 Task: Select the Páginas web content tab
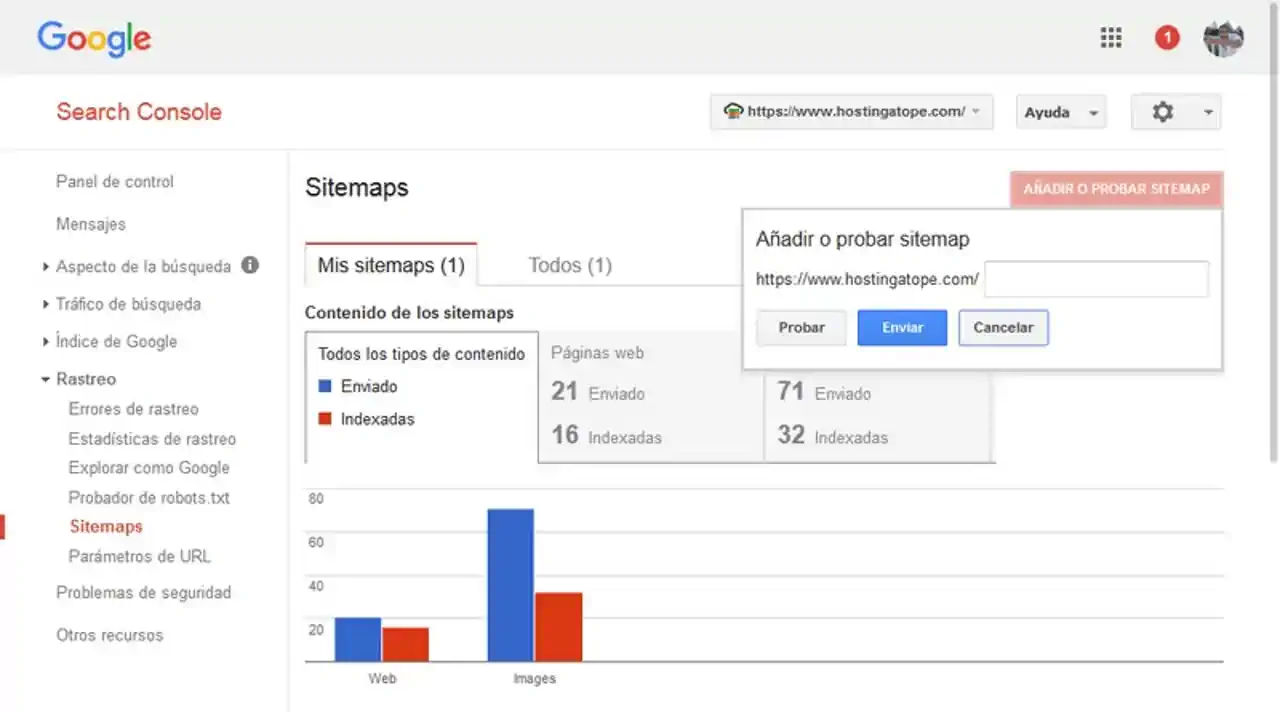click(x=651, y=397)
